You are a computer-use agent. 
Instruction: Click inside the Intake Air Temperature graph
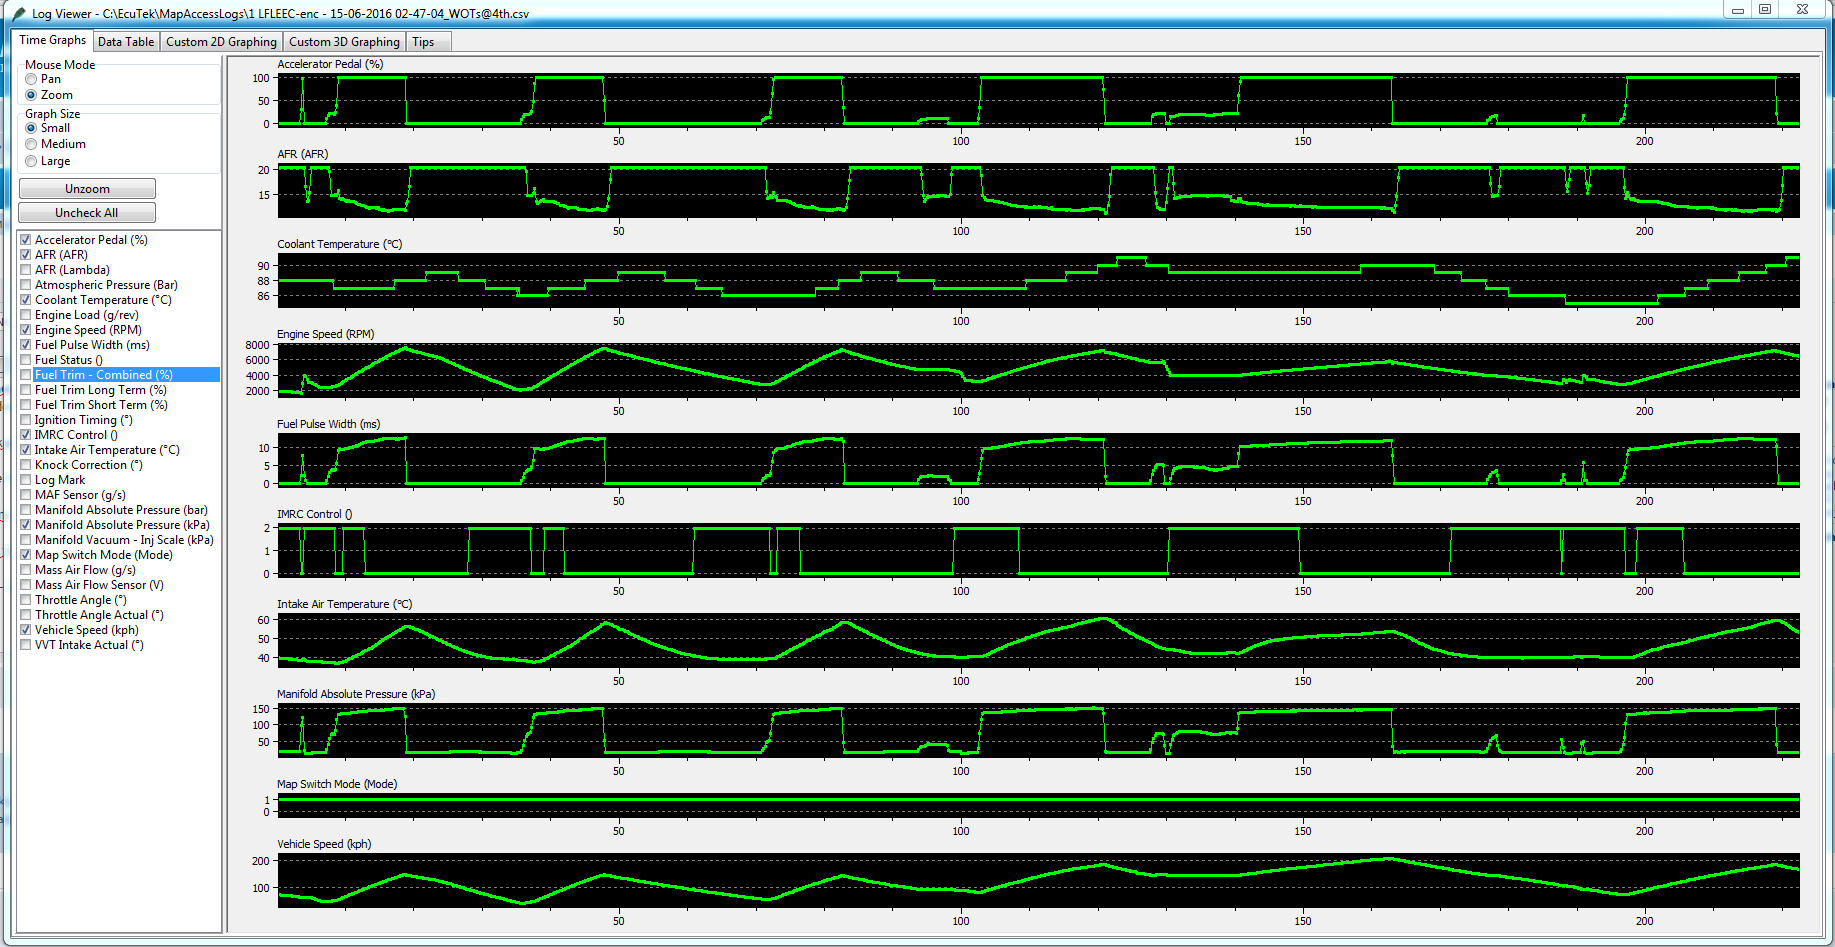point(1038,640)
